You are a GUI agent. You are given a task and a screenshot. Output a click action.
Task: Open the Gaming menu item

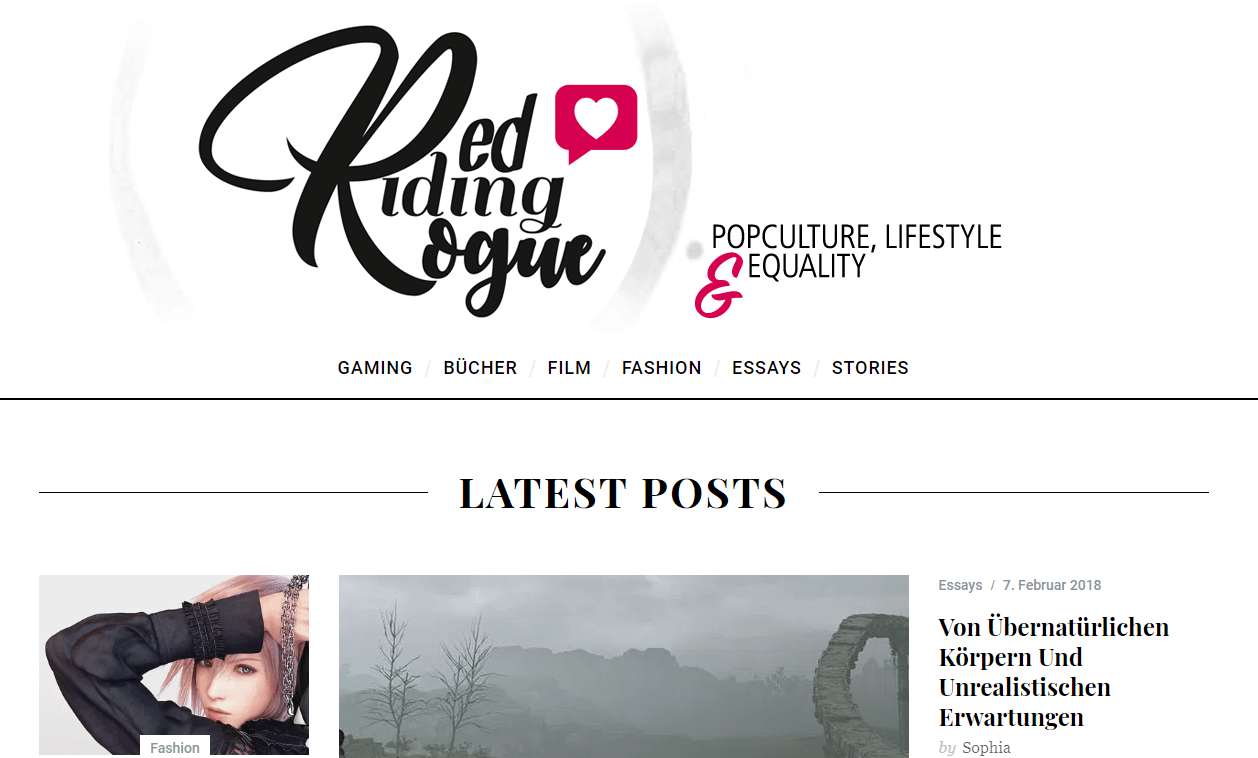pyautogui.click(x=375, y=368)
